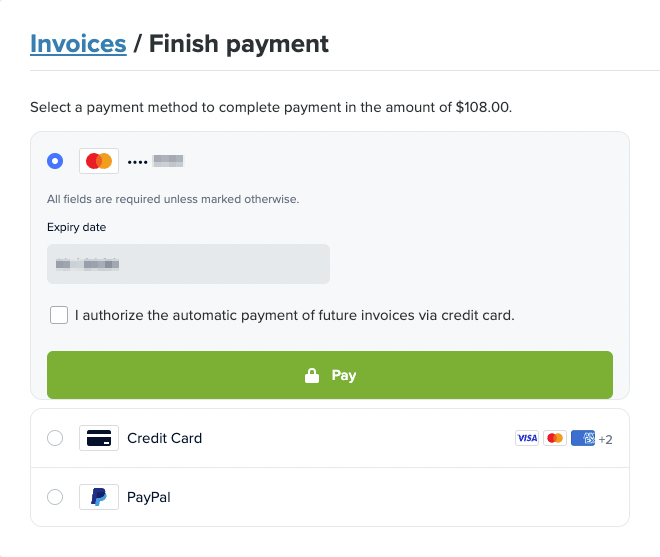Open the Invoices breadcrumb link
The height and width of the screenshot is (557, 660).
tap(78, 44)
